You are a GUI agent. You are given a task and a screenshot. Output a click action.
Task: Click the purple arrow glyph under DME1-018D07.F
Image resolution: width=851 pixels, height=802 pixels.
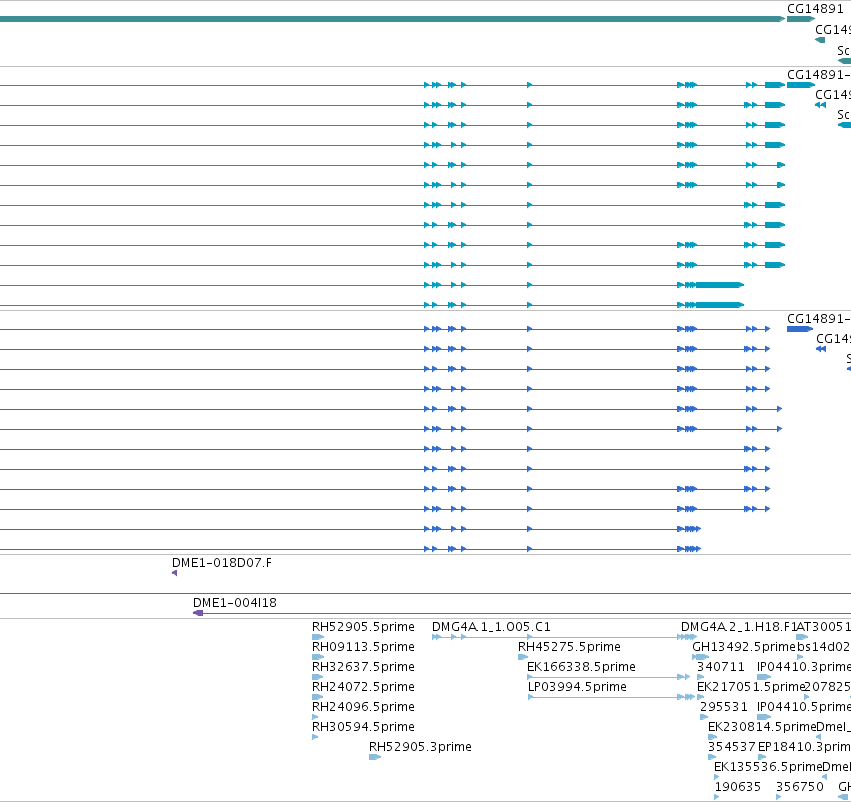[x=174, y=573]
